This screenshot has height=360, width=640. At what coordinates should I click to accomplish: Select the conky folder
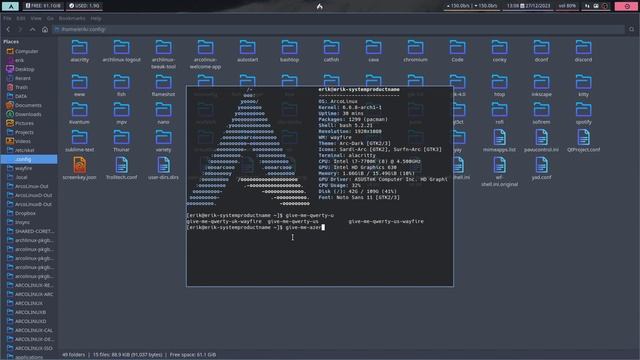click(500, 51)
